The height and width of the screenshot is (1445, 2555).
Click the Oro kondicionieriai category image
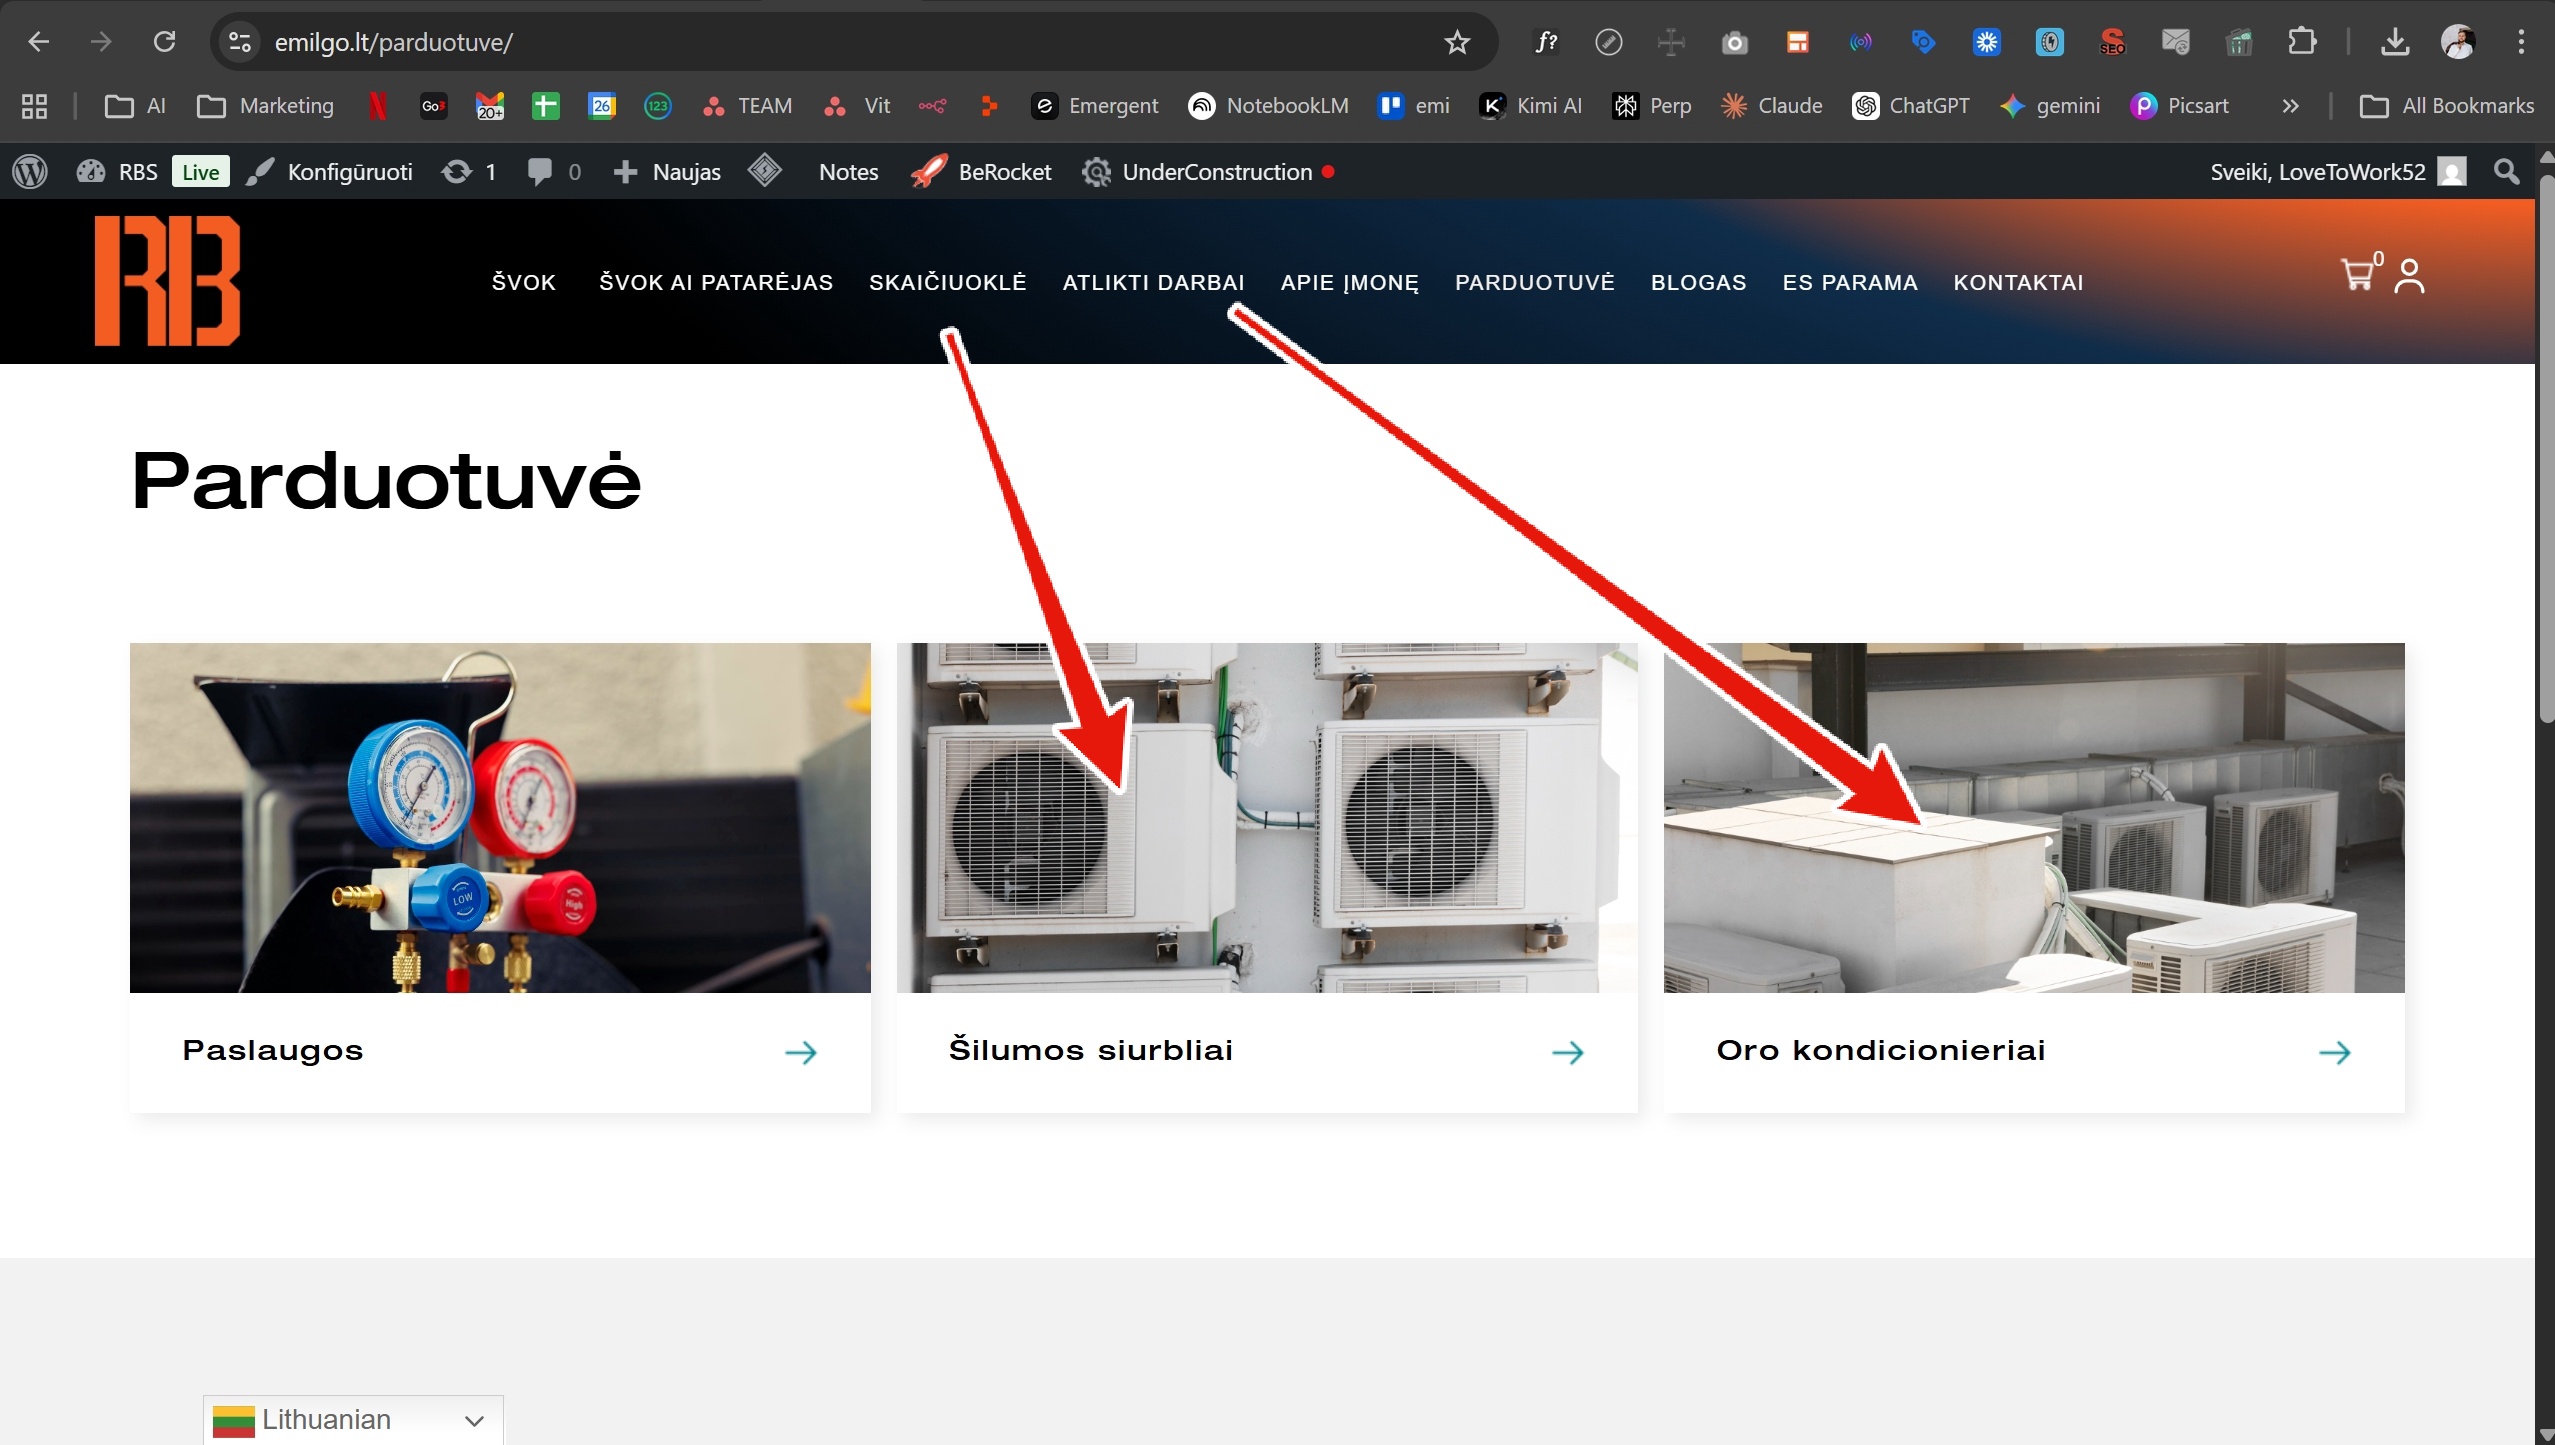point(2033,817)
